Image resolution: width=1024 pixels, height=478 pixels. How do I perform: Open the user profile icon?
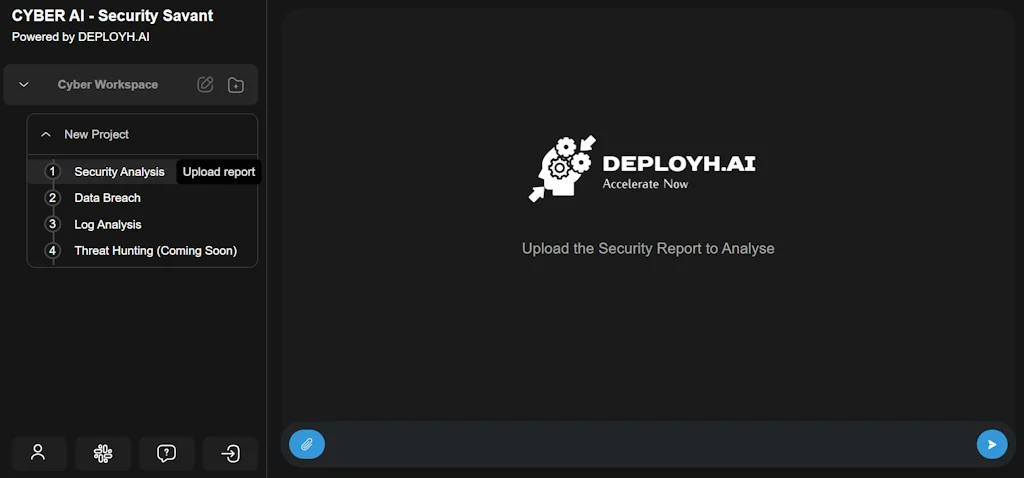tap(39, 453)
